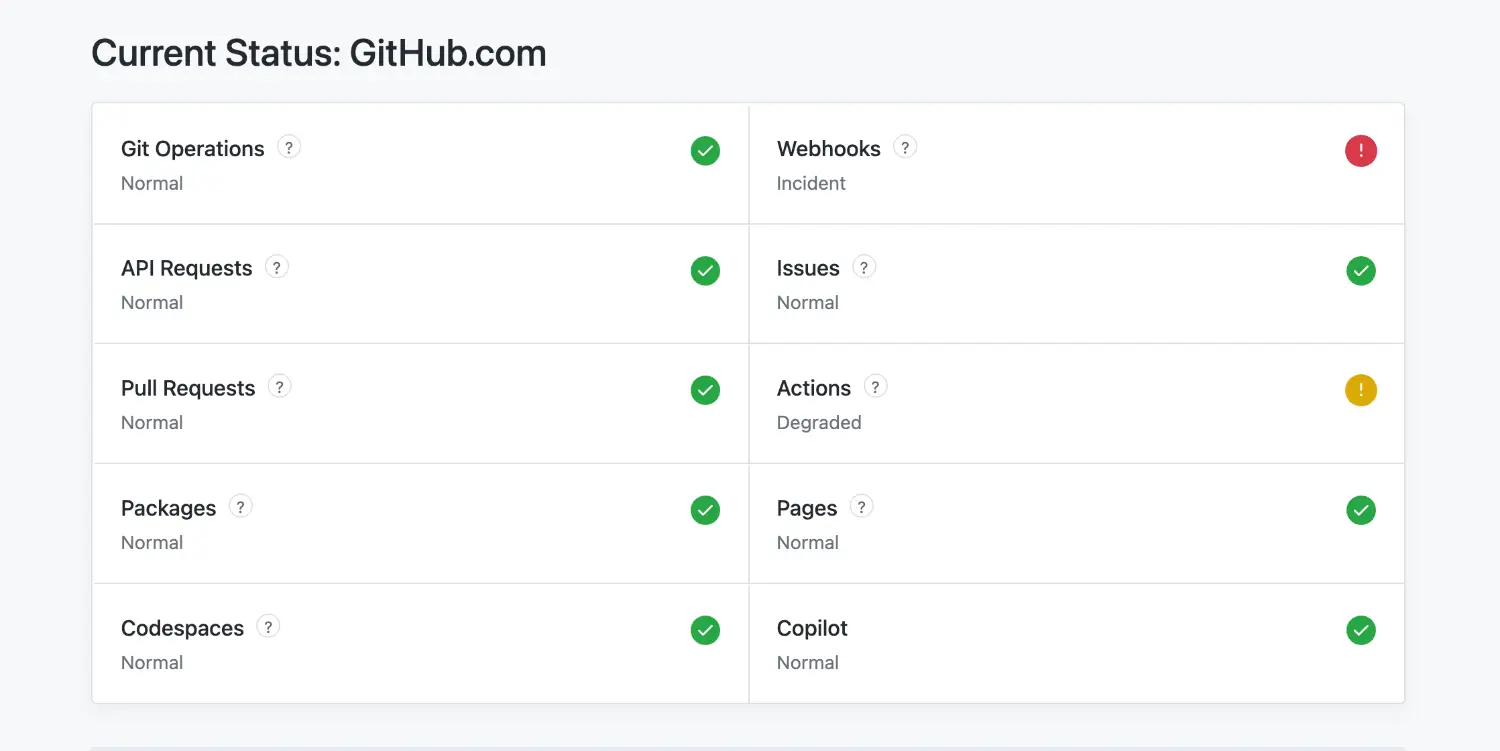
Task: Click the Codespaces question mark icon
Action: [268, 626]
